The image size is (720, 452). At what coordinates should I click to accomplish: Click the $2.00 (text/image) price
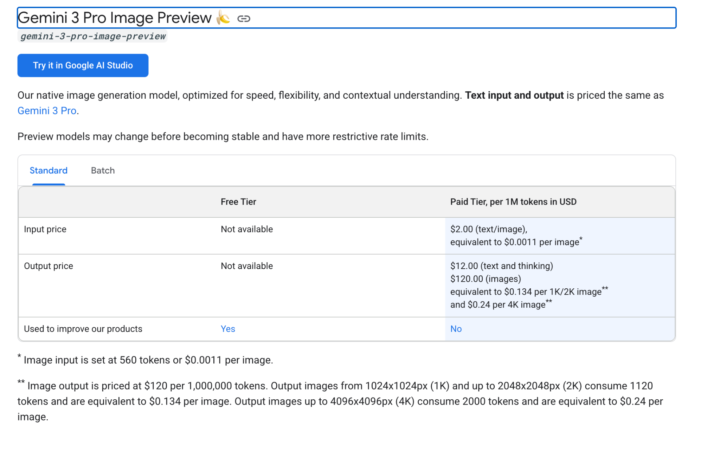pyautogui.click(x=489, y=229)
